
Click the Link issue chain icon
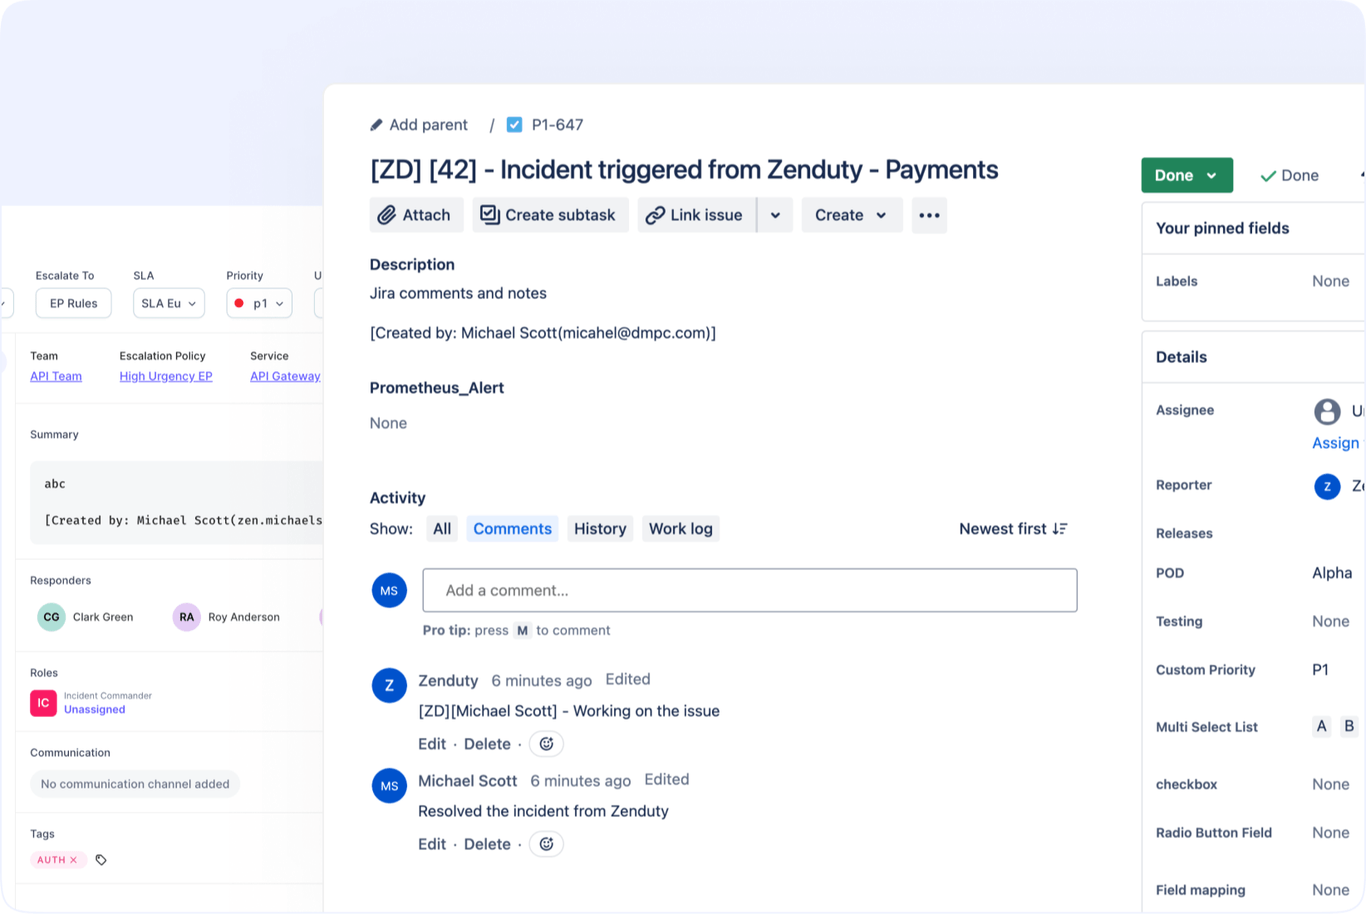[x=656, y=214]
